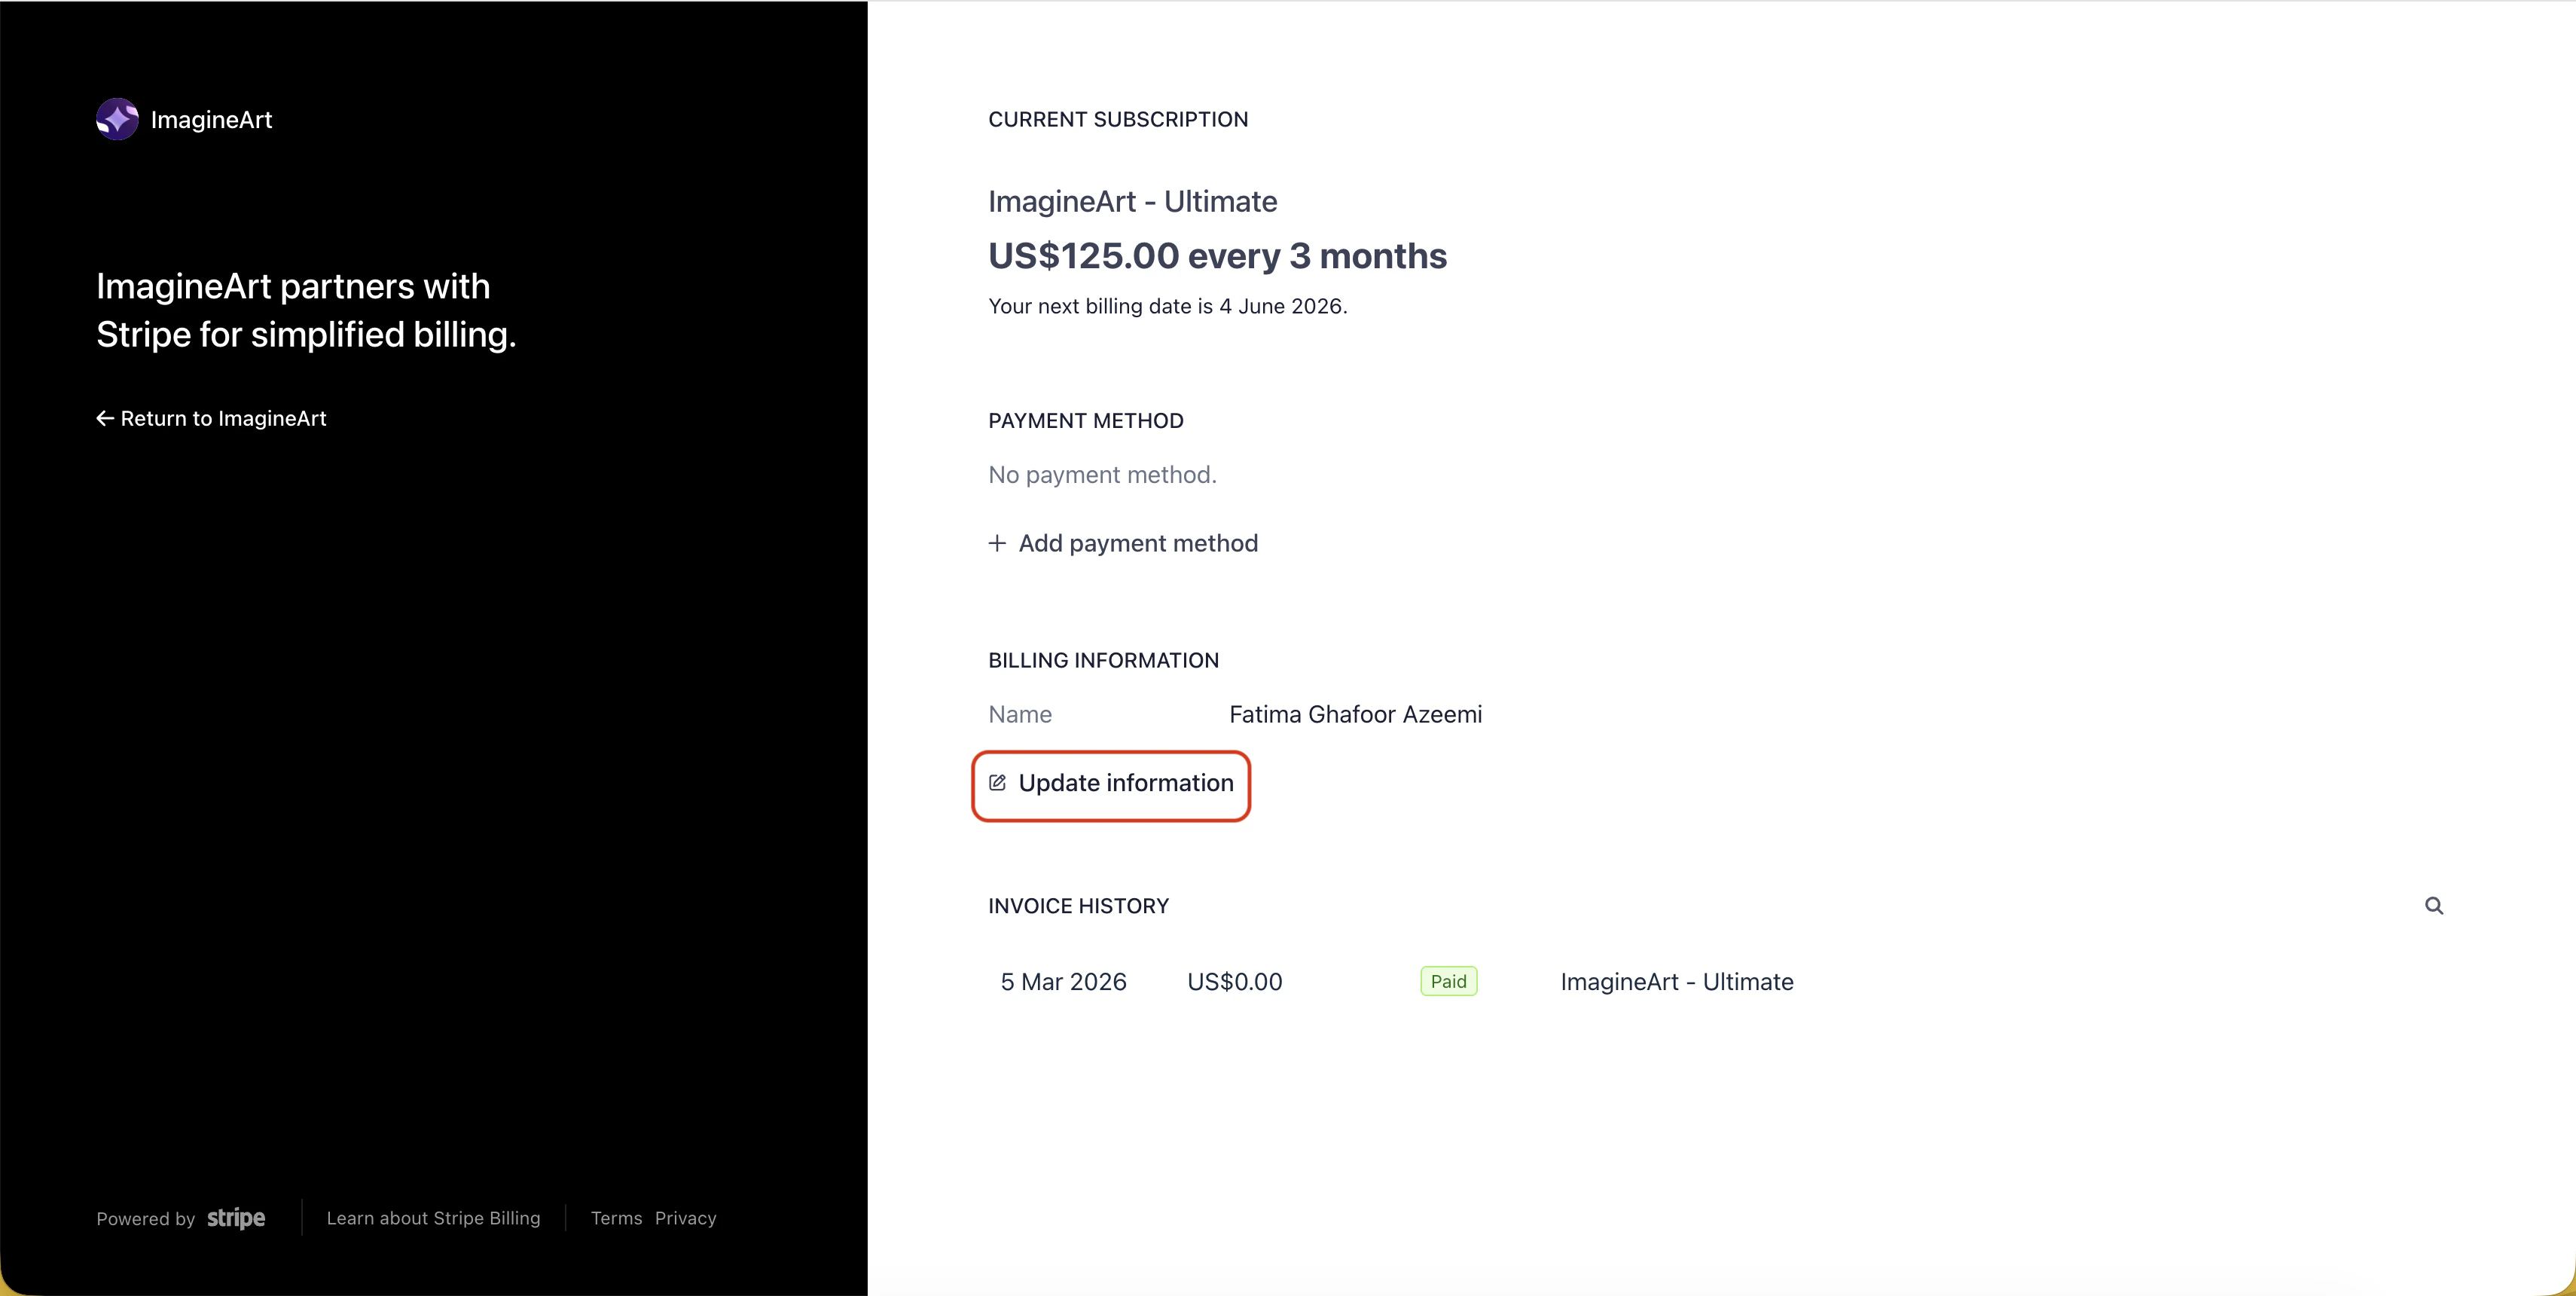Click the back arrow beside Return to ImagineArt
2576x1296 pixels.
coord(104,418)
